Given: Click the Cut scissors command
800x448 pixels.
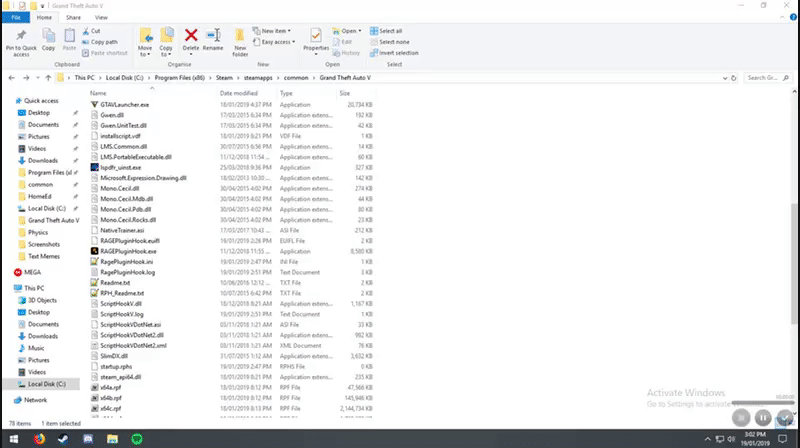Looking at the screenshot, I should click(x=91, y=31).
